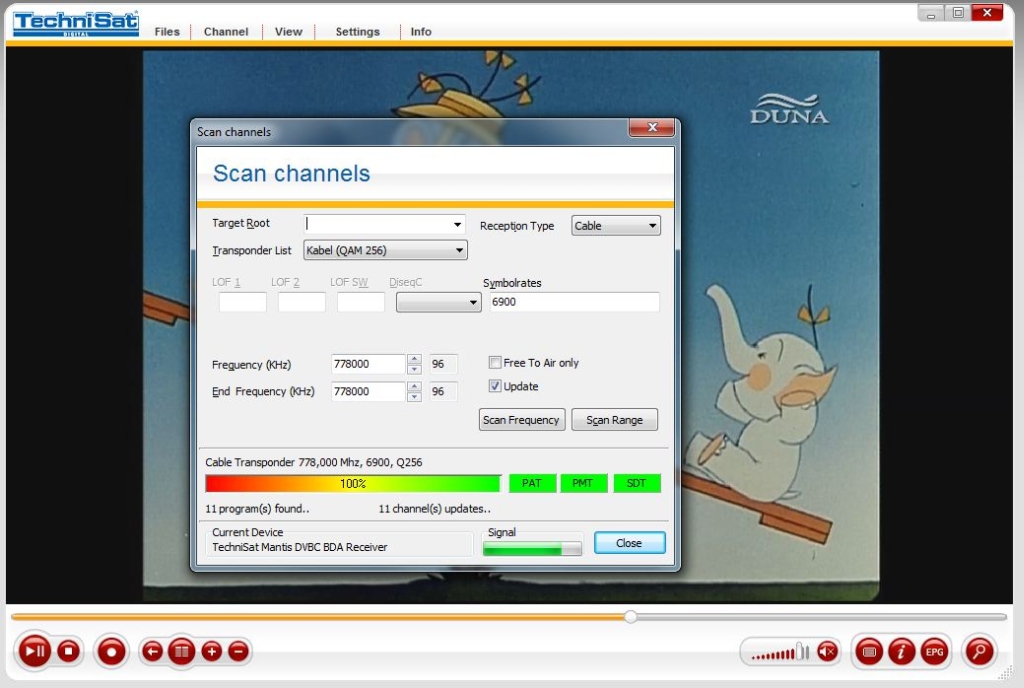Decrease Frequency with the down spinner
This screenshot has height=688, width=1024.
pyautogui.click(x=414, y=369)
